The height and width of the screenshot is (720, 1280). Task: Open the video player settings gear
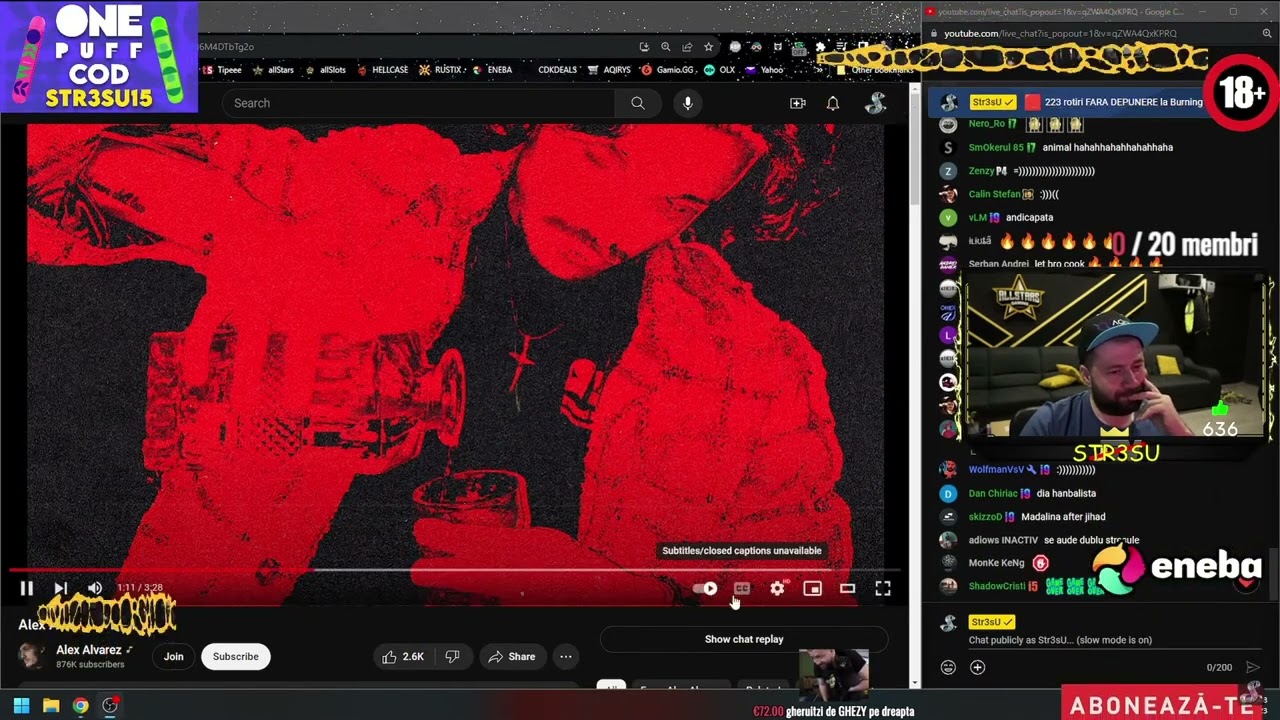click(777, 589)
